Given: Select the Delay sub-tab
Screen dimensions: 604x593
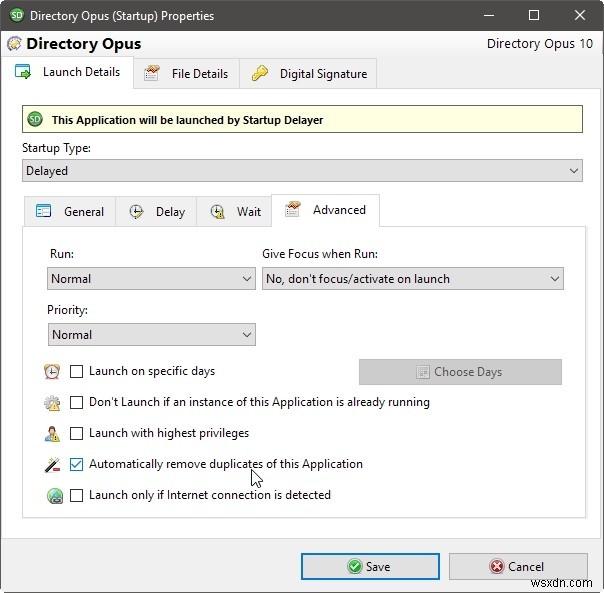Looking at the screenshot, I should (156, 212).
